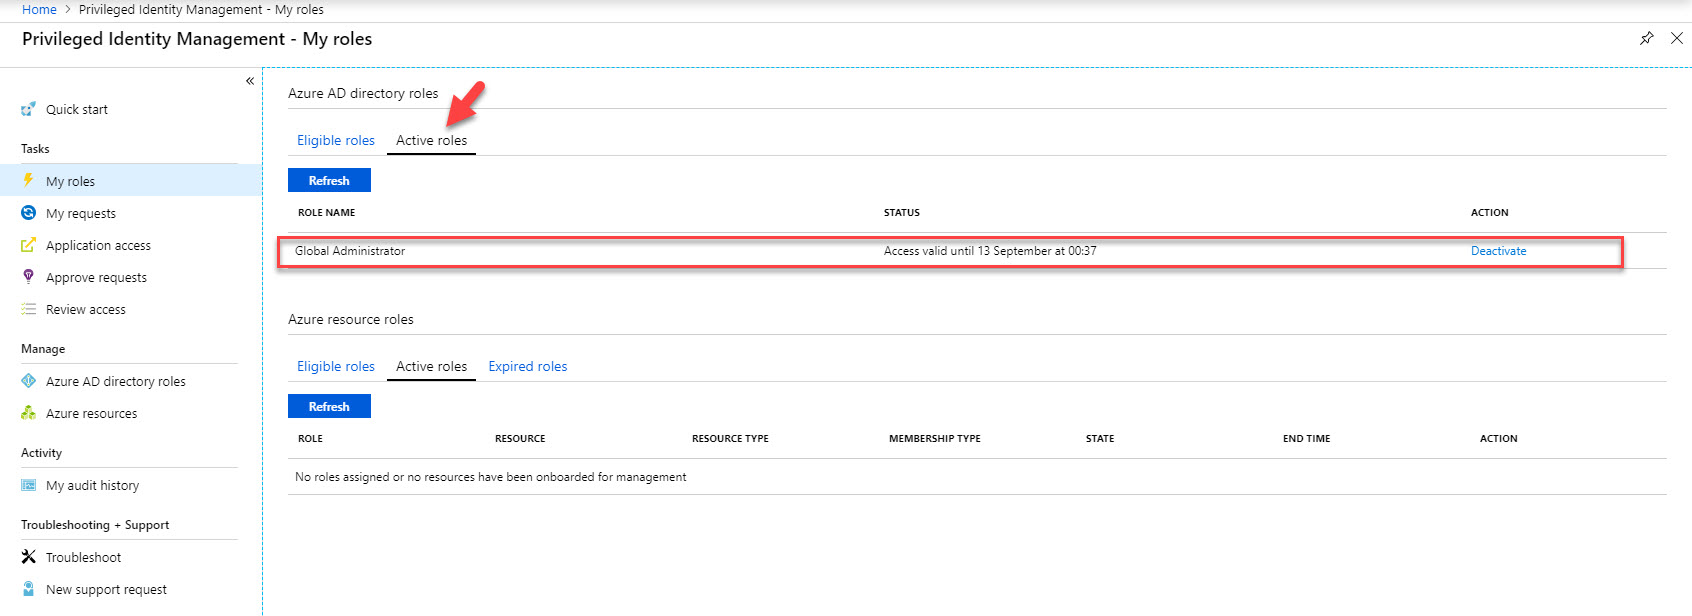Click the Review access list icon
The image size is (1692, 616).
29,309
